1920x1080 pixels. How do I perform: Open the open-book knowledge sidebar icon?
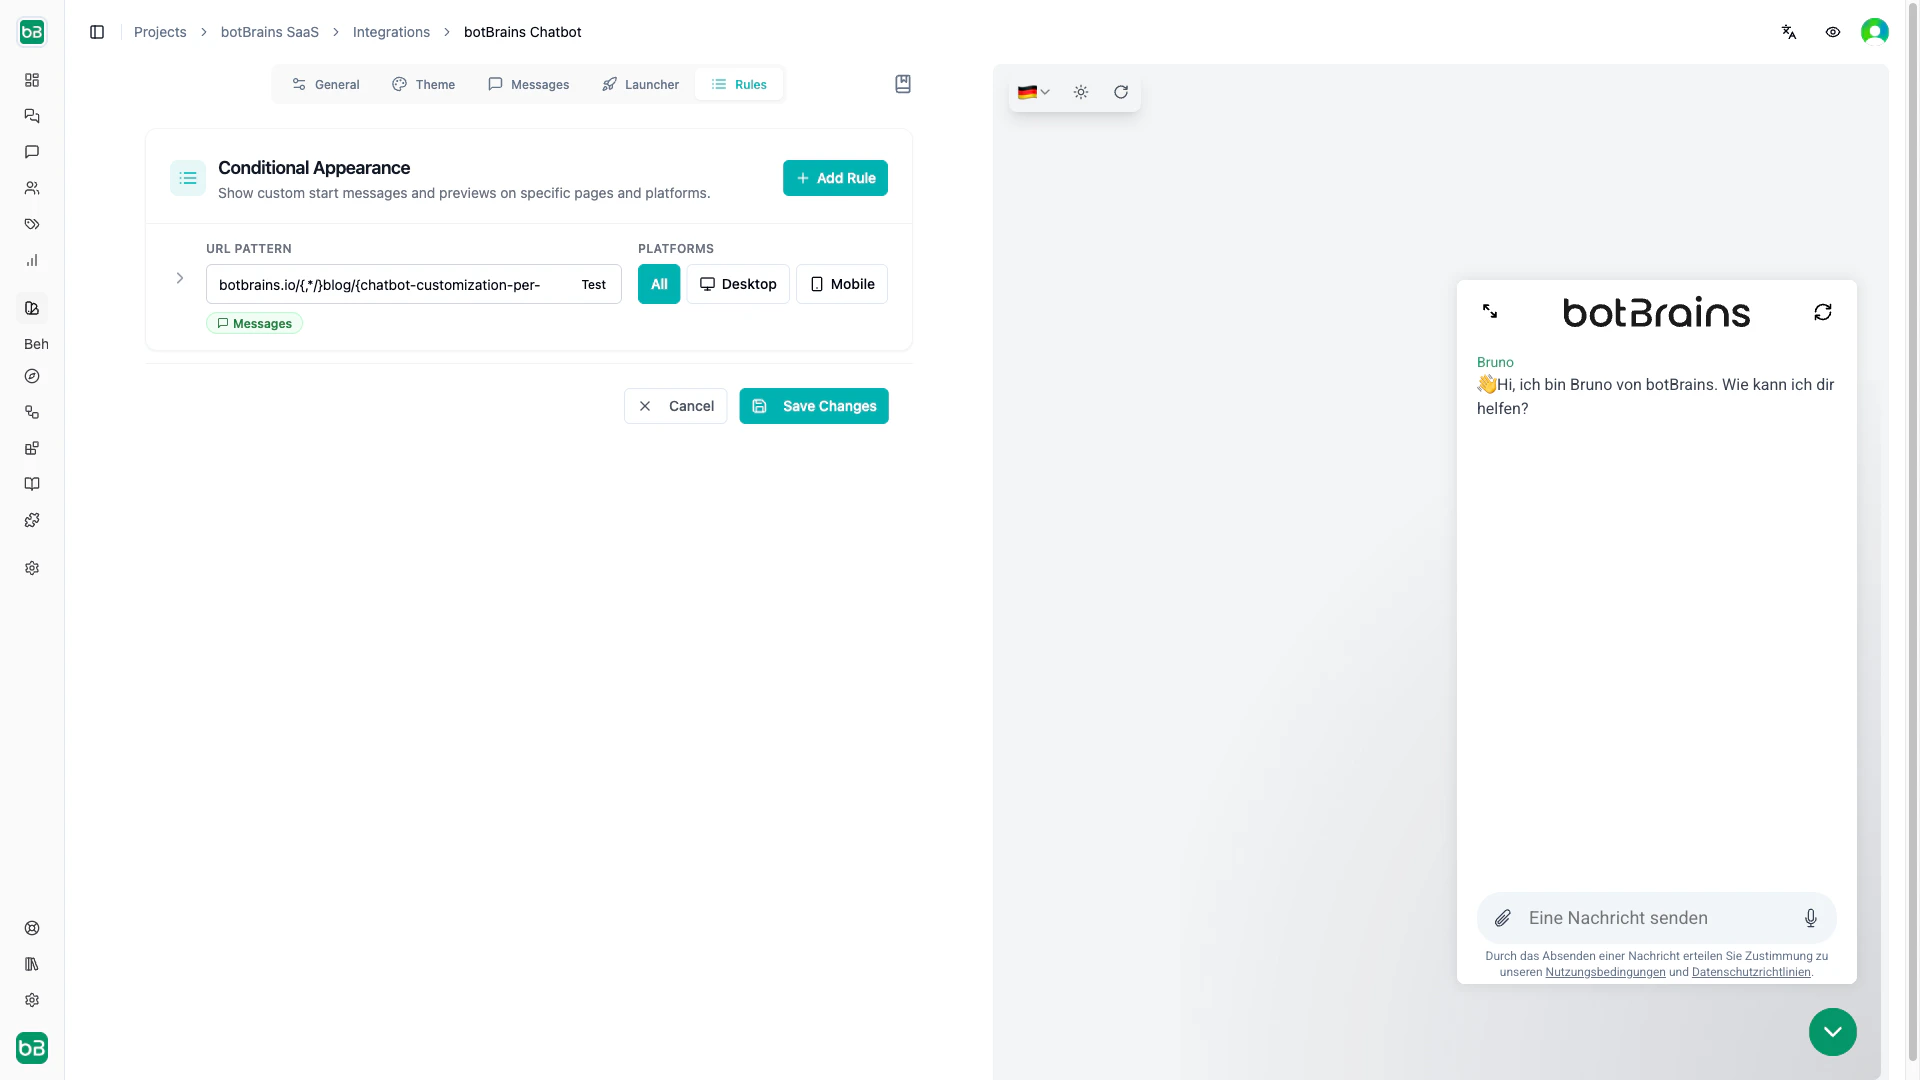click(32, 484)
